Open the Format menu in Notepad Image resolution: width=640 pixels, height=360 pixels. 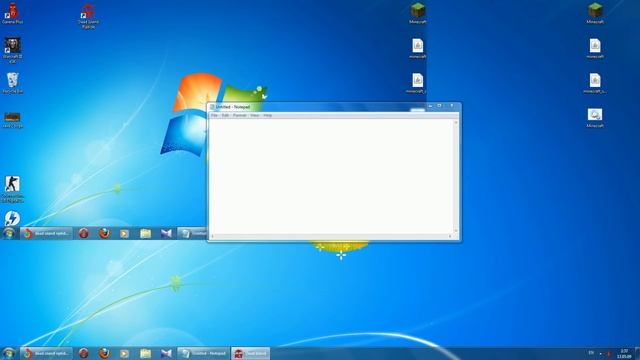click(240, 116)
